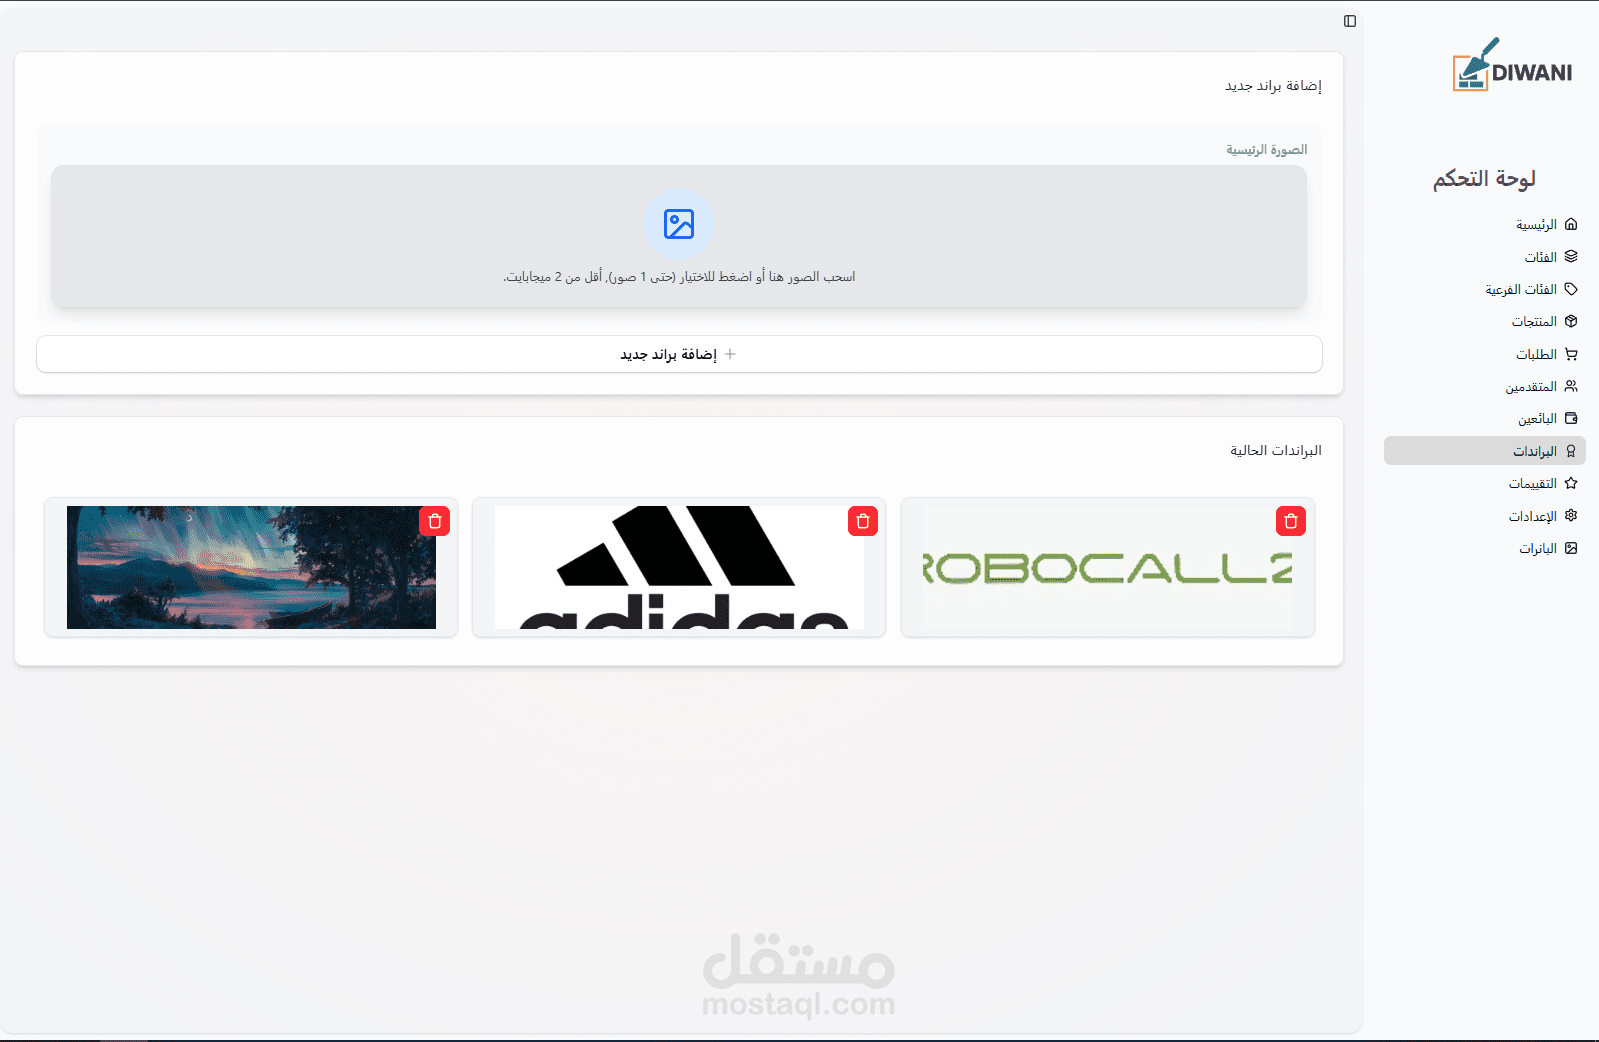Click the star icon beside التقييمات

click(1571, 483)
